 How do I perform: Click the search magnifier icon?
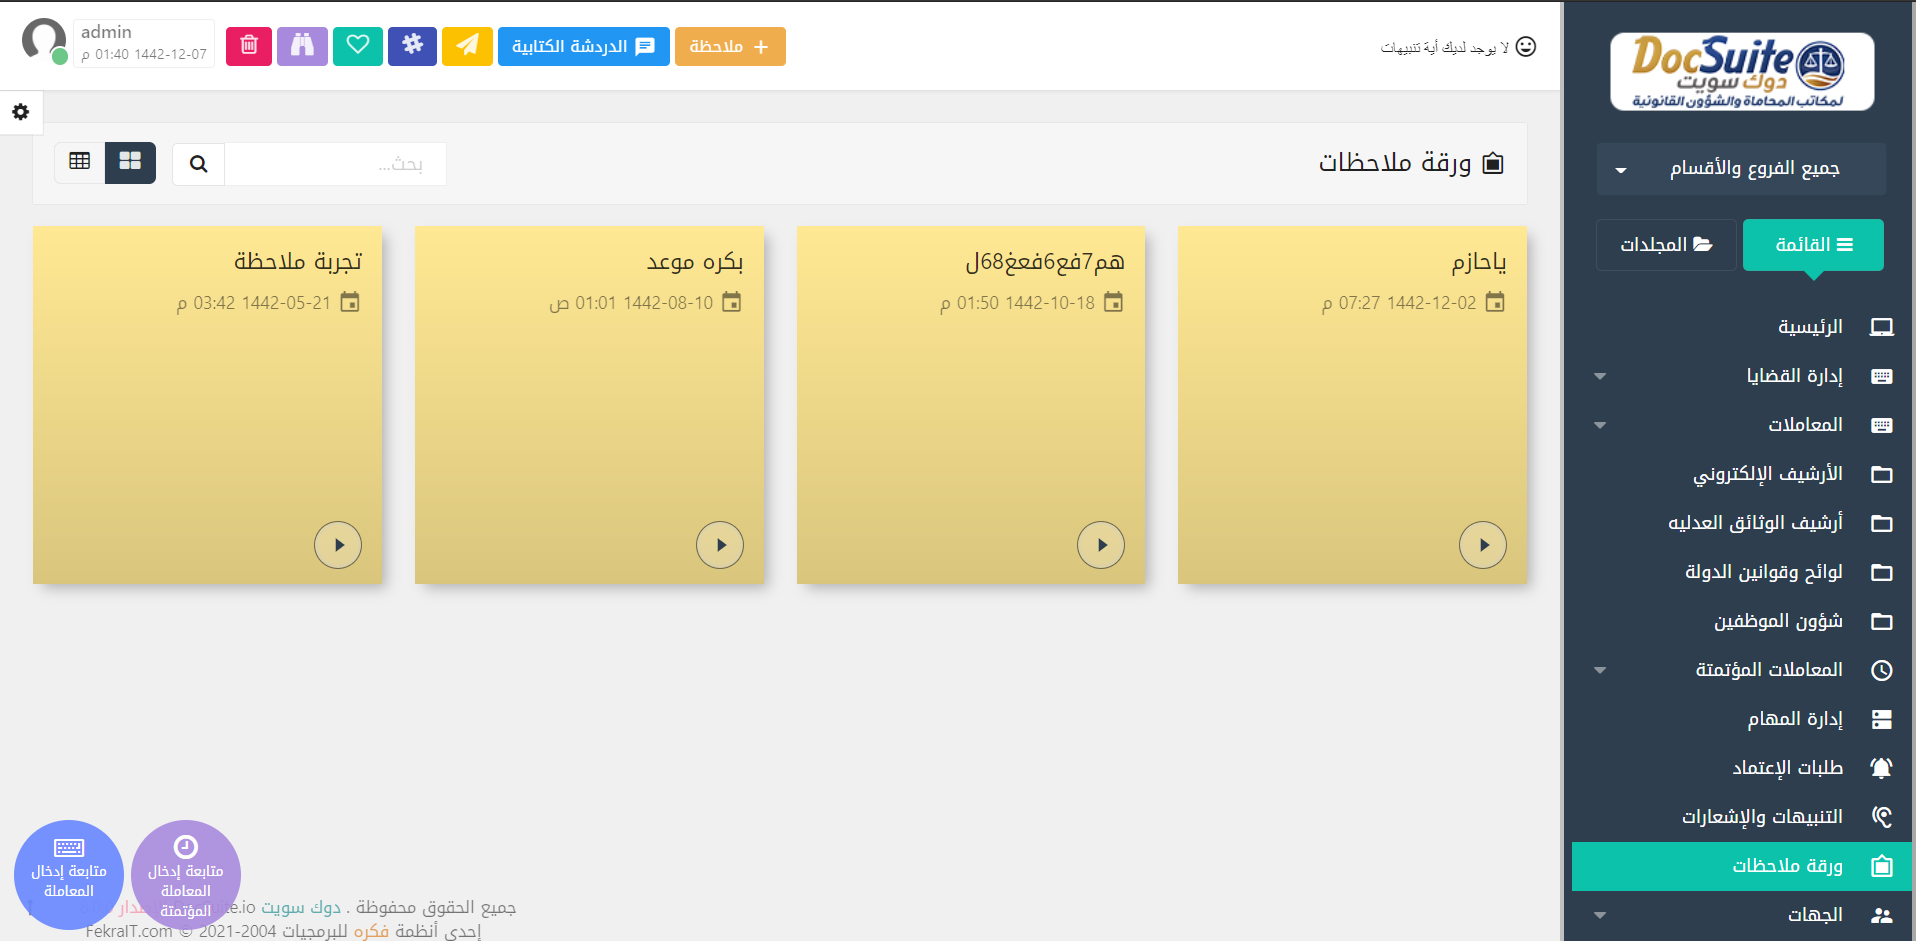pyautogui.click(x=199, y=164)
